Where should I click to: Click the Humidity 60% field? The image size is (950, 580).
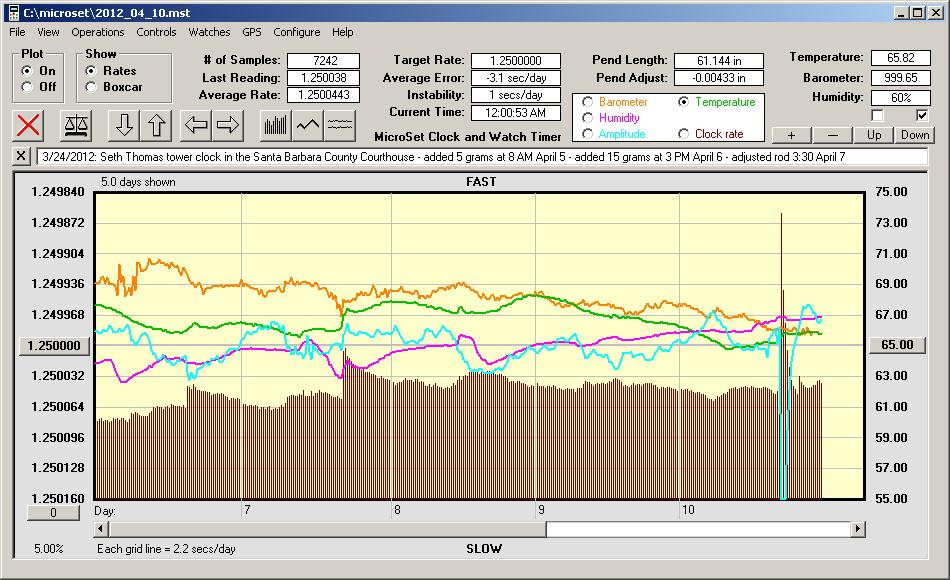click(900, 98)
